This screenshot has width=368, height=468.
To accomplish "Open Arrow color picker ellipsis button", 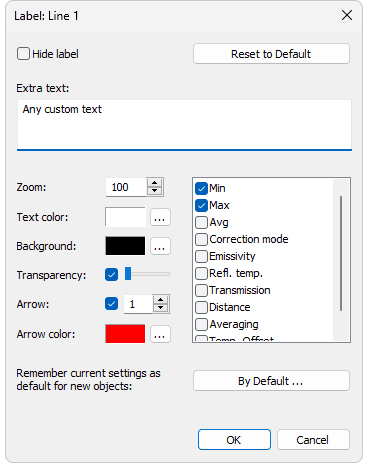I will (x=160, y=334).
